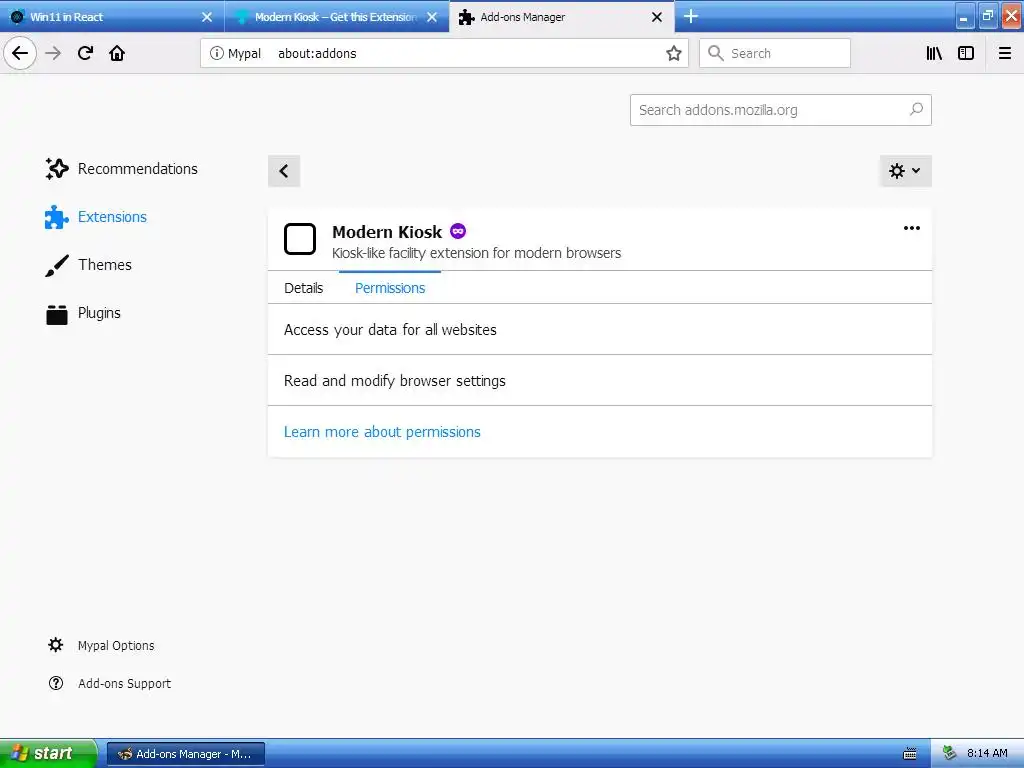
Task: Submit add-on search with magnifier icon
Action: [916, 110]
